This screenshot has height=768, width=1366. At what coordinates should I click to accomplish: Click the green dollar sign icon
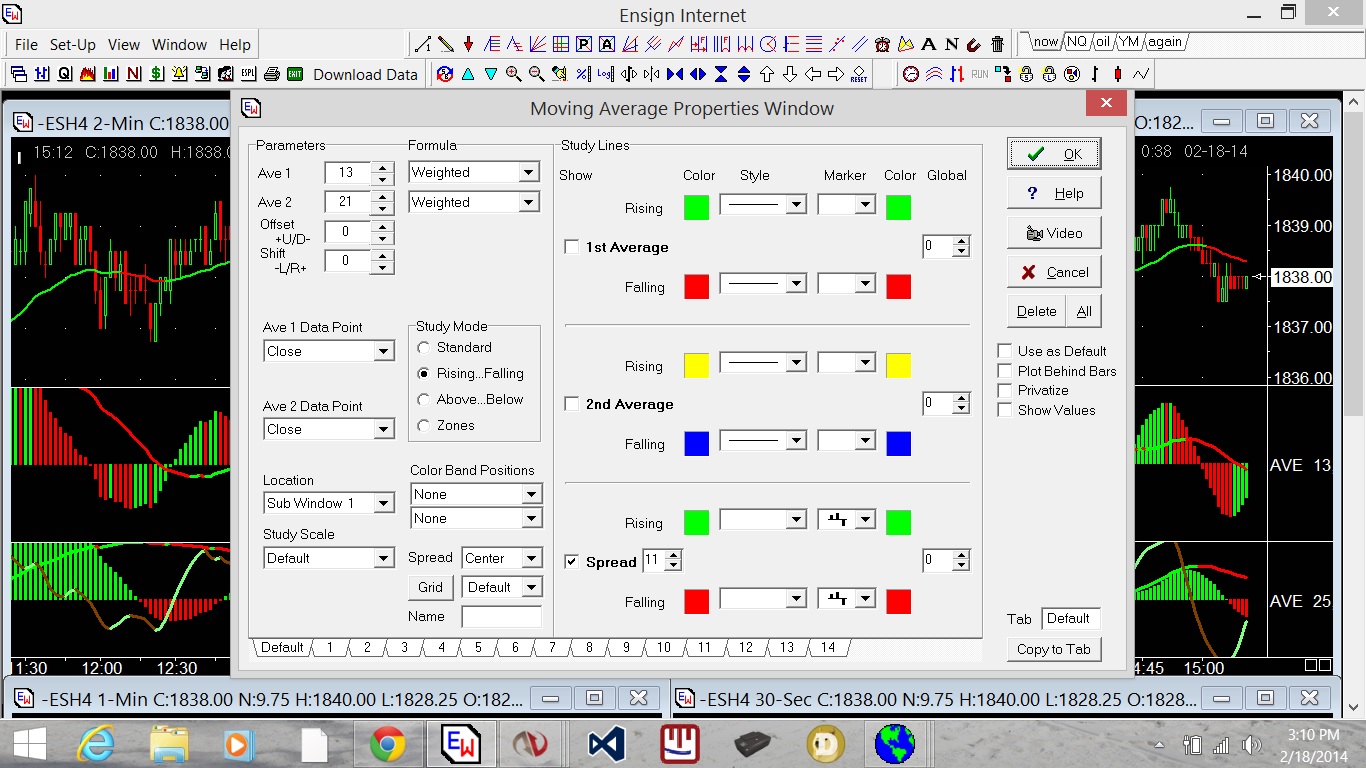157,74
